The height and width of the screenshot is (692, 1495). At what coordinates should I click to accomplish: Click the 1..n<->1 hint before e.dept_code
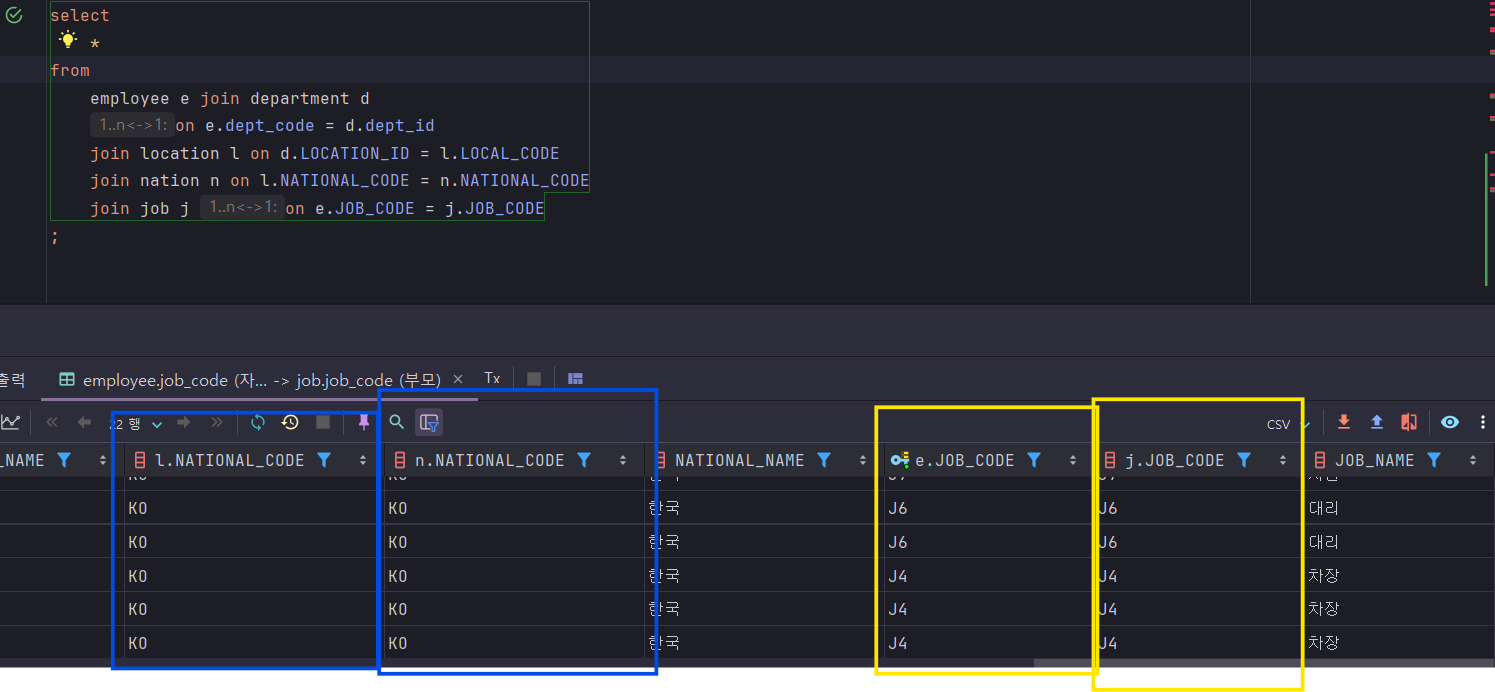click(130, 126)
